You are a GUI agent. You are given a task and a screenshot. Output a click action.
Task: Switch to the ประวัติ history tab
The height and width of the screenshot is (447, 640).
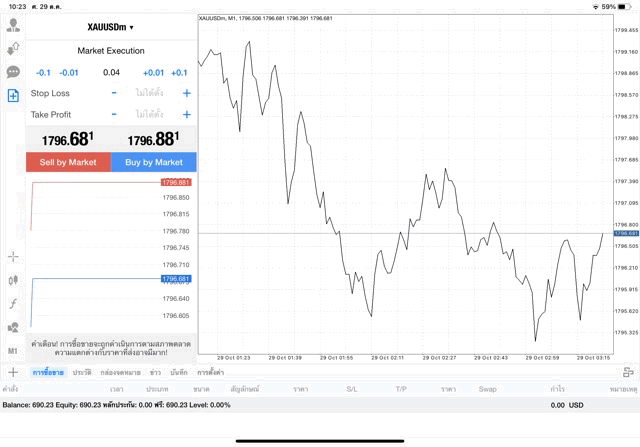coord(81,372)
